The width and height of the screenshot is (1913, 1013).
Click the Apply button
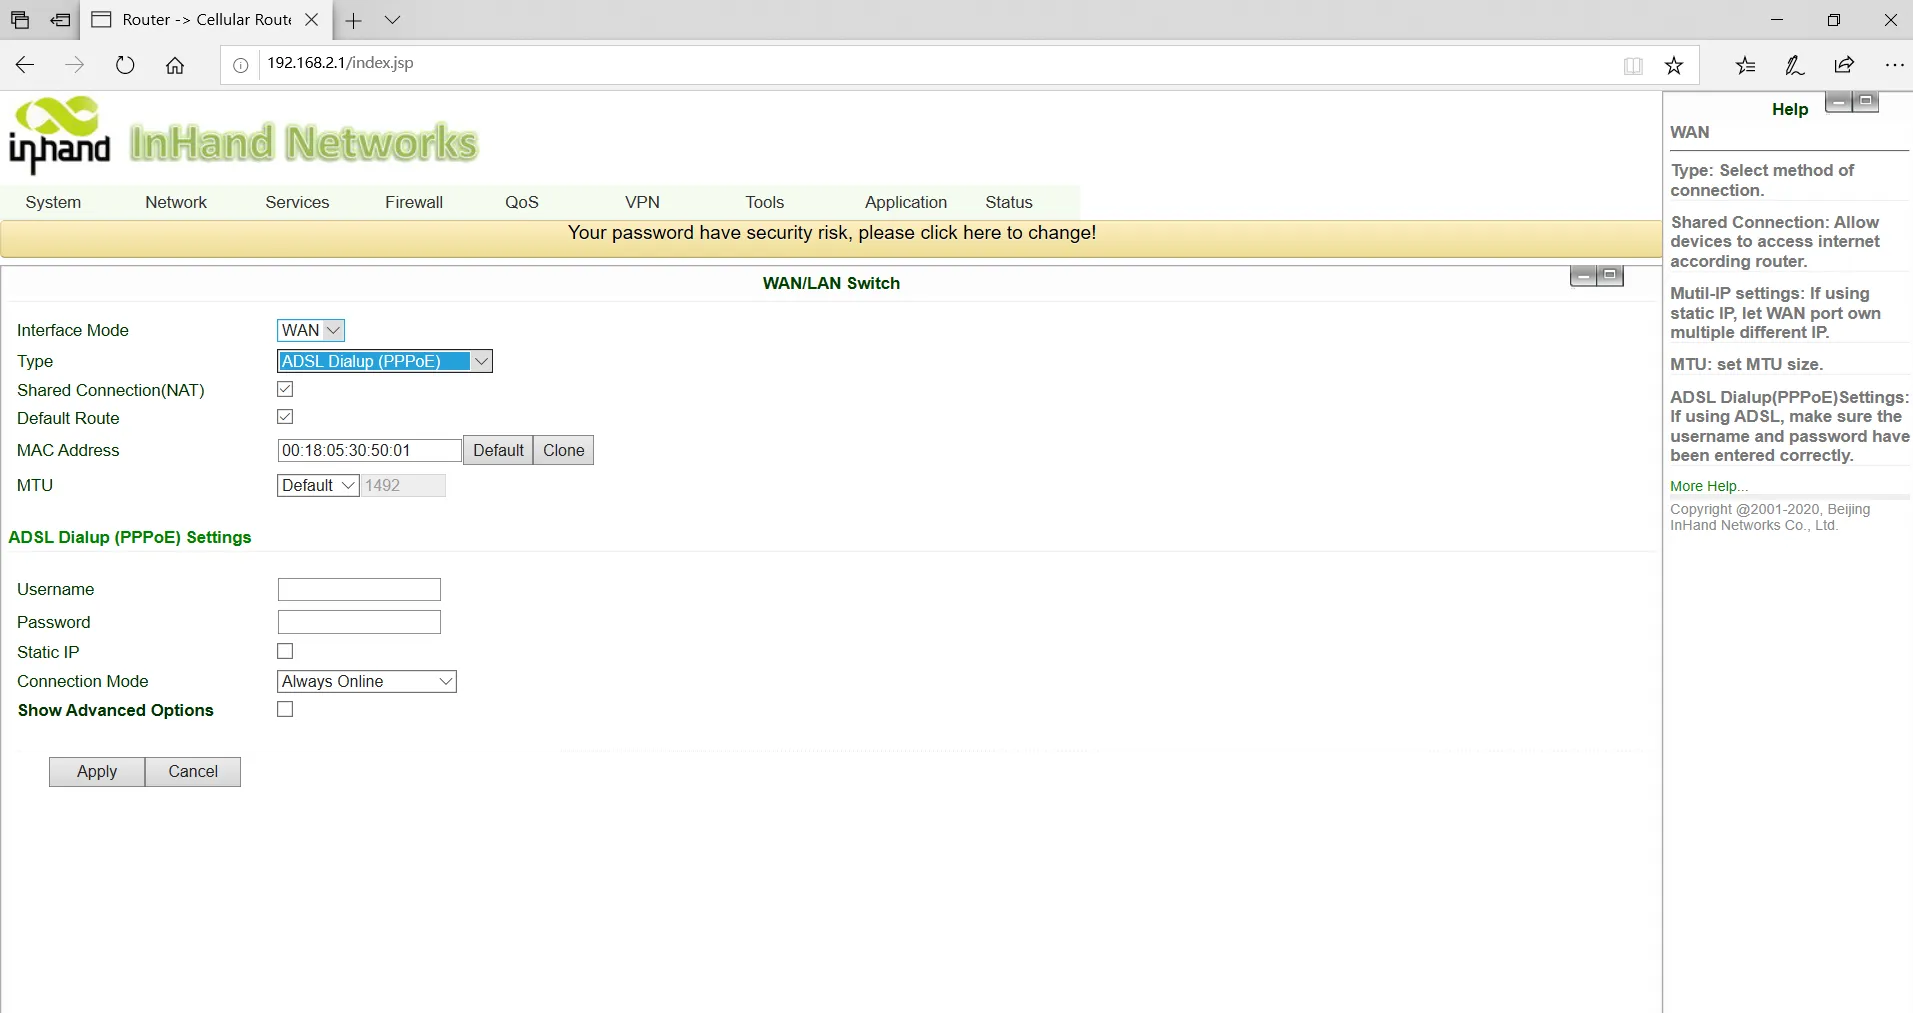coord(97,772)
